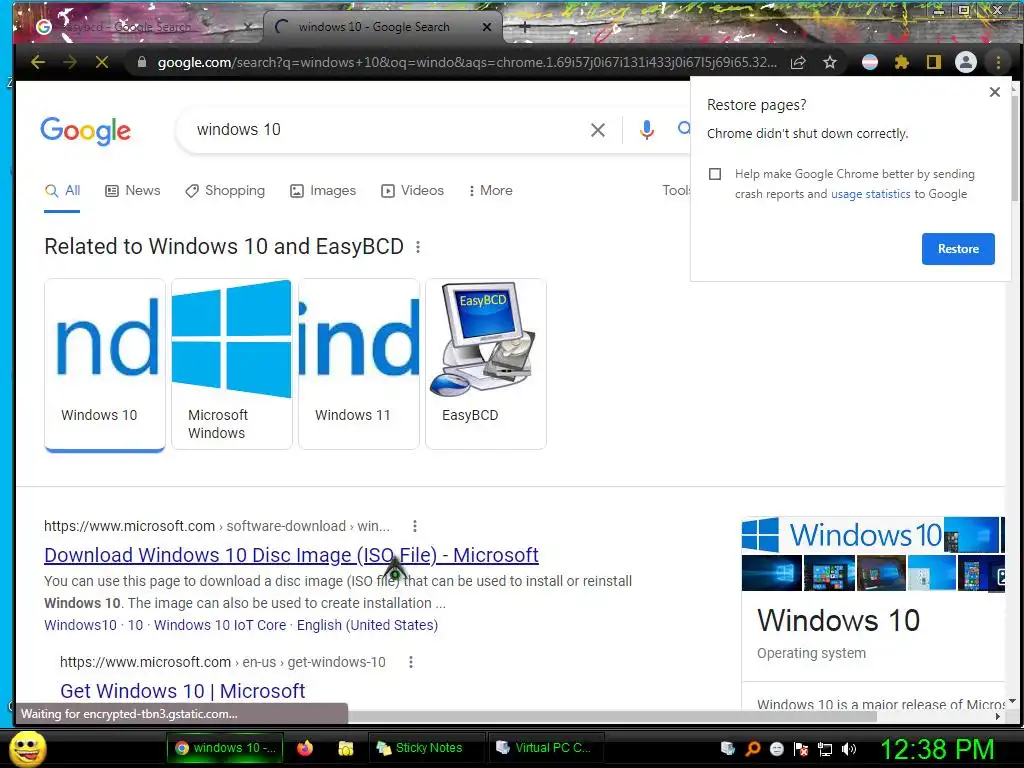The width and height of the screenshot is (1024, 768).
Task: Close the 'windows 10 - Google Search' tab
Action: [487, 27]
